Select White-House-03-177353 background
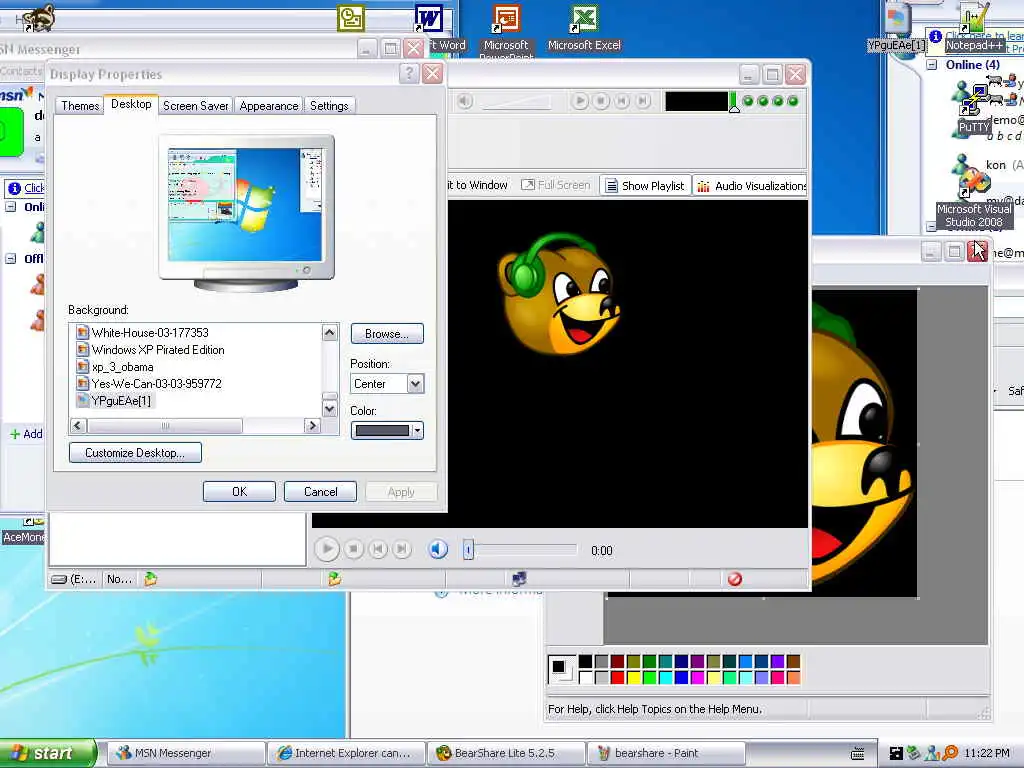Image resolution: width=1024 pixels, height=768 pixels. [150, 332]
